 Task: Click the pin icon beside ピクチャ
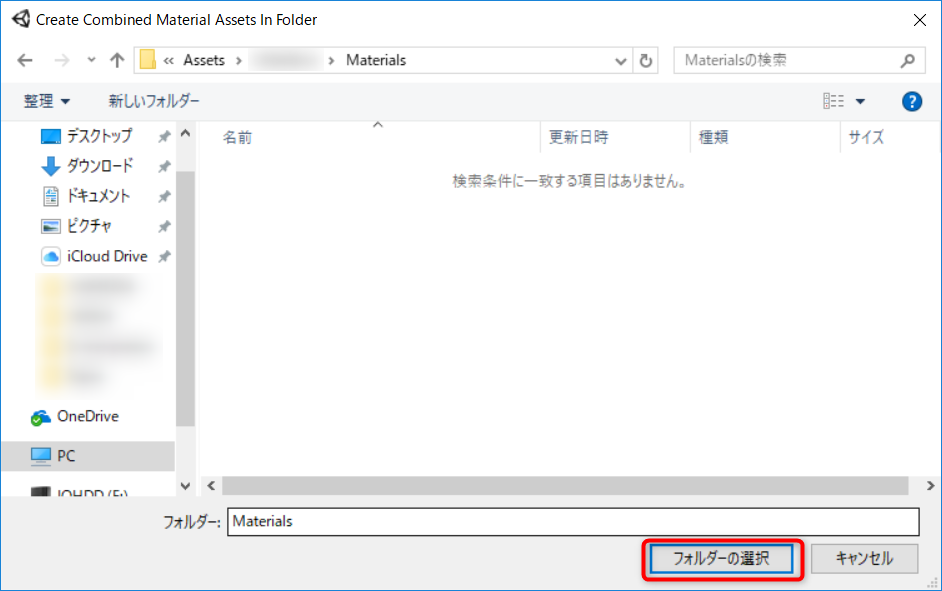point(164,226)
